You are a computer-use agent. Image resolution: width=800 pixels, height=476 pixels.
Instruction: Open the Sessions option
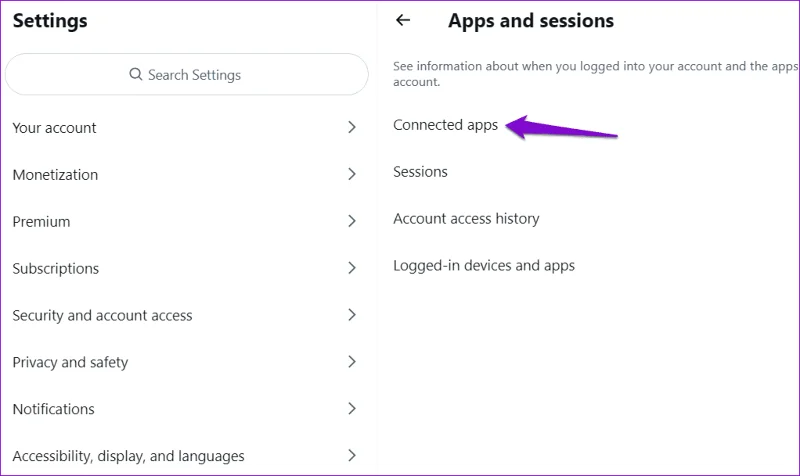(x=420, y=172)
